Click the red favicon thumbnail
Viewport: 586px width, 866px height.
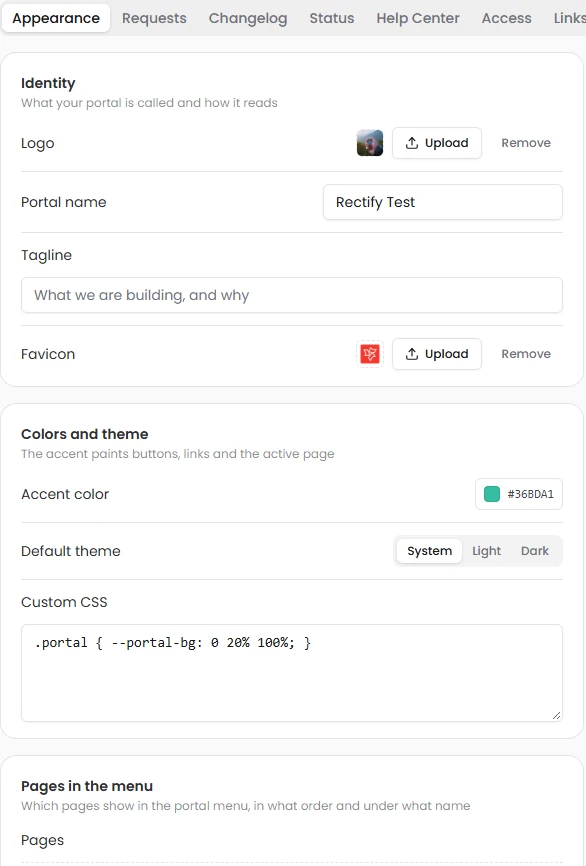tap(370, 354)
